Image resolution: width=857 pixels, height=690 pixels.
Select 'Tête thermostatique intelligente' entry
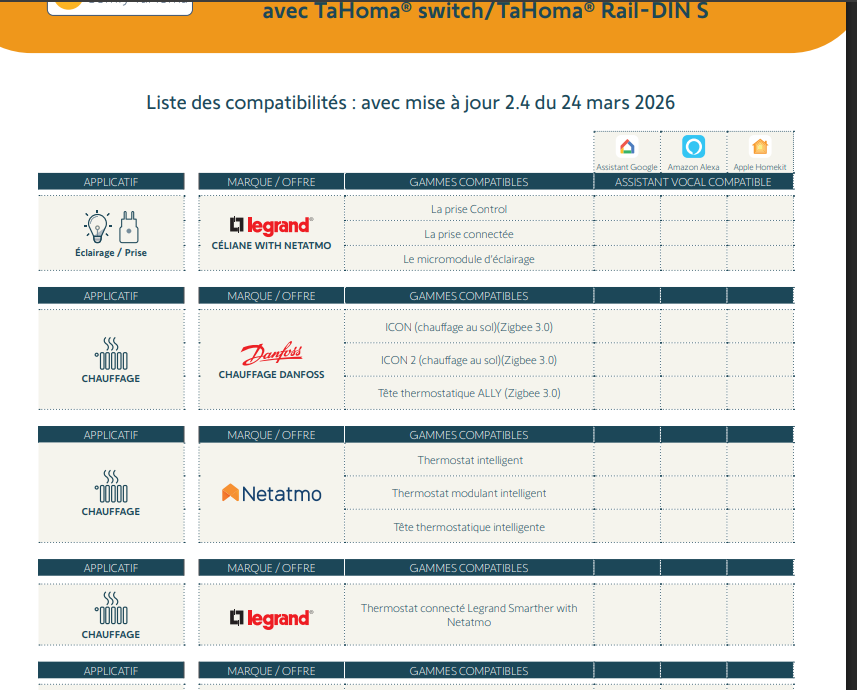[469, 527]
